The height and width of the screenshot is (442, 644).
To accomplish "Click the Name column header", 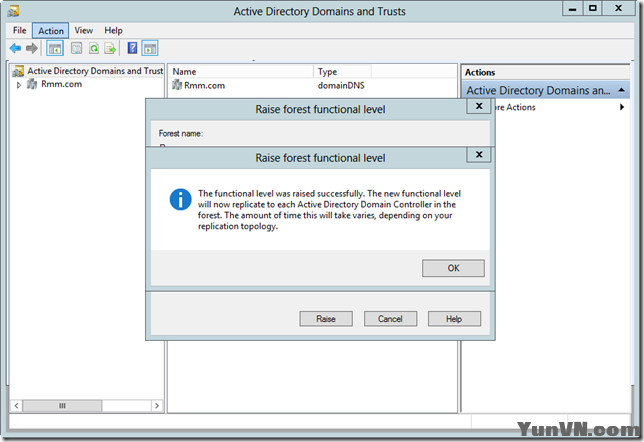I will 240,72.
